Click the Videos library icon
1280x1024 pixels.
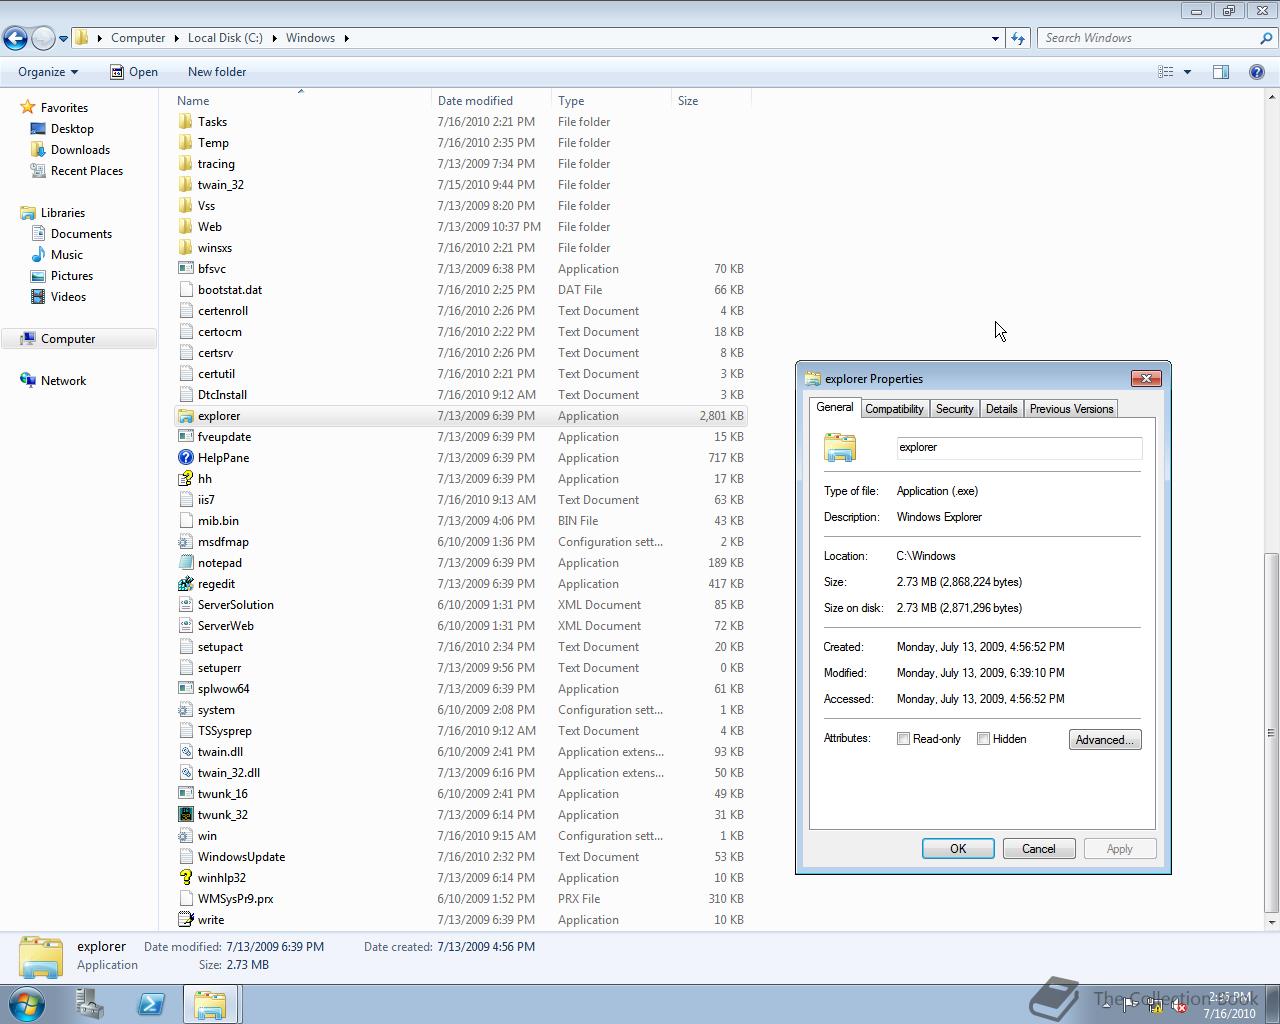pos(38,297)
